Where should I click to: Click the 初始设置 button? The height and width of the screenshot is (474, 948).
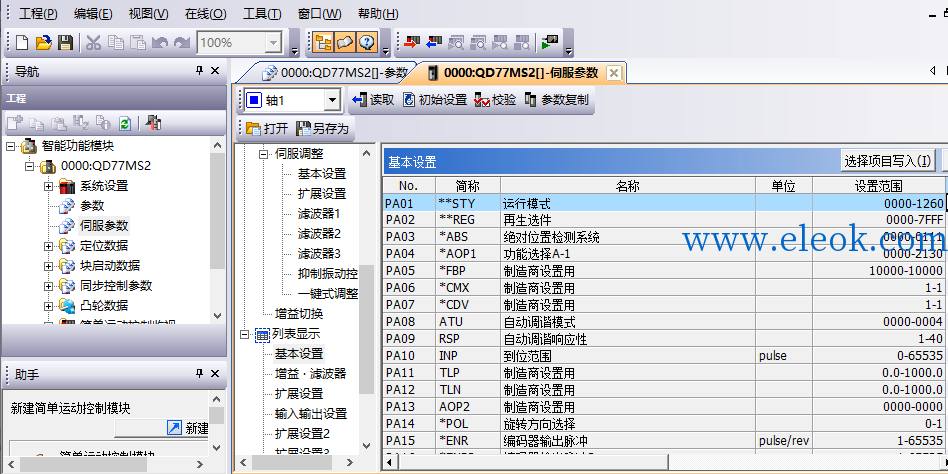[435, 100]
